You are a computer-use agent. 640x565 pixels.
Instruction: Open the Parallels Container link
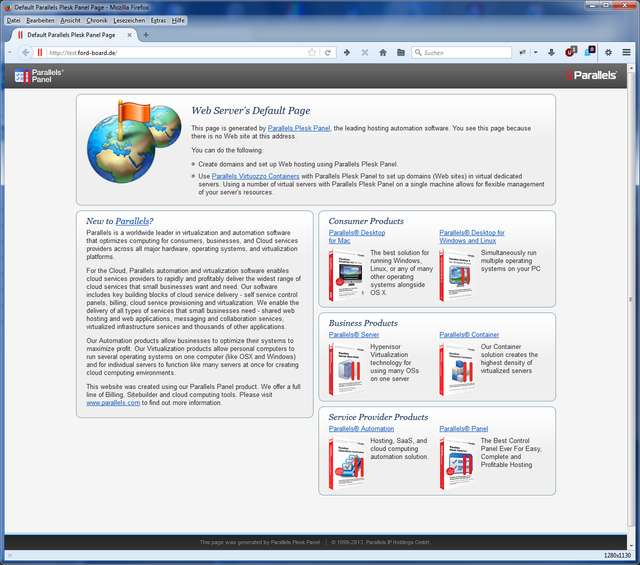point(469,335)
